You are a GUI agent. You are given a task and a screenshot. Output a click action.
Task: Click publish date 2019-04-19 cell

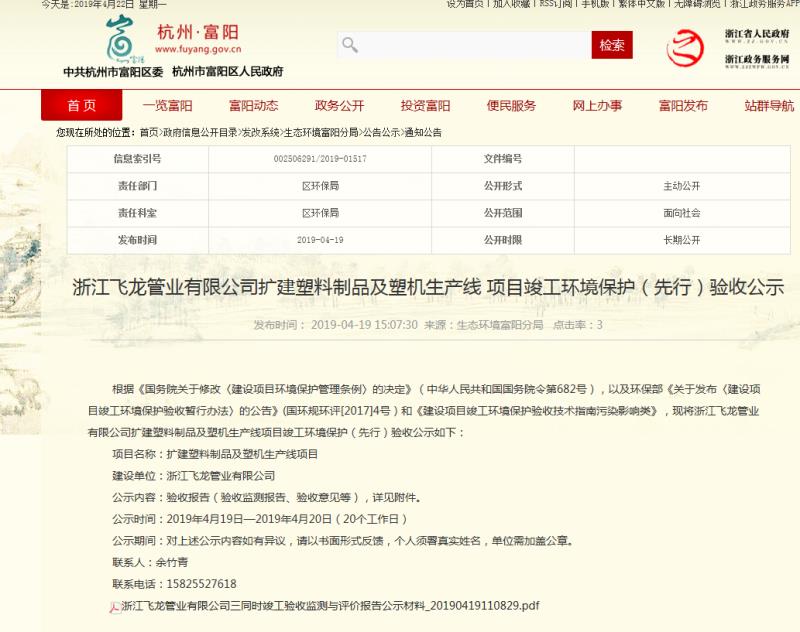coord(320,240)
